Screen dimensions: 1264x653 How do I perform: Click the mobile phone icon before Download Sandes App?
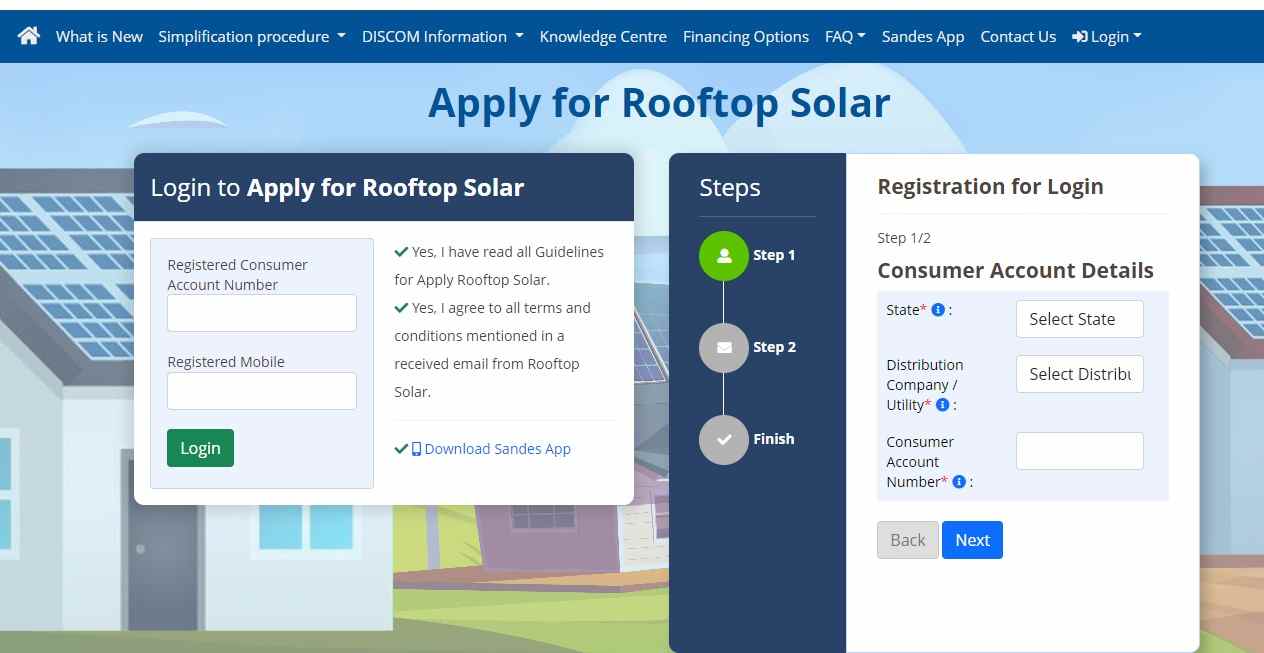[x=416, y=448]
